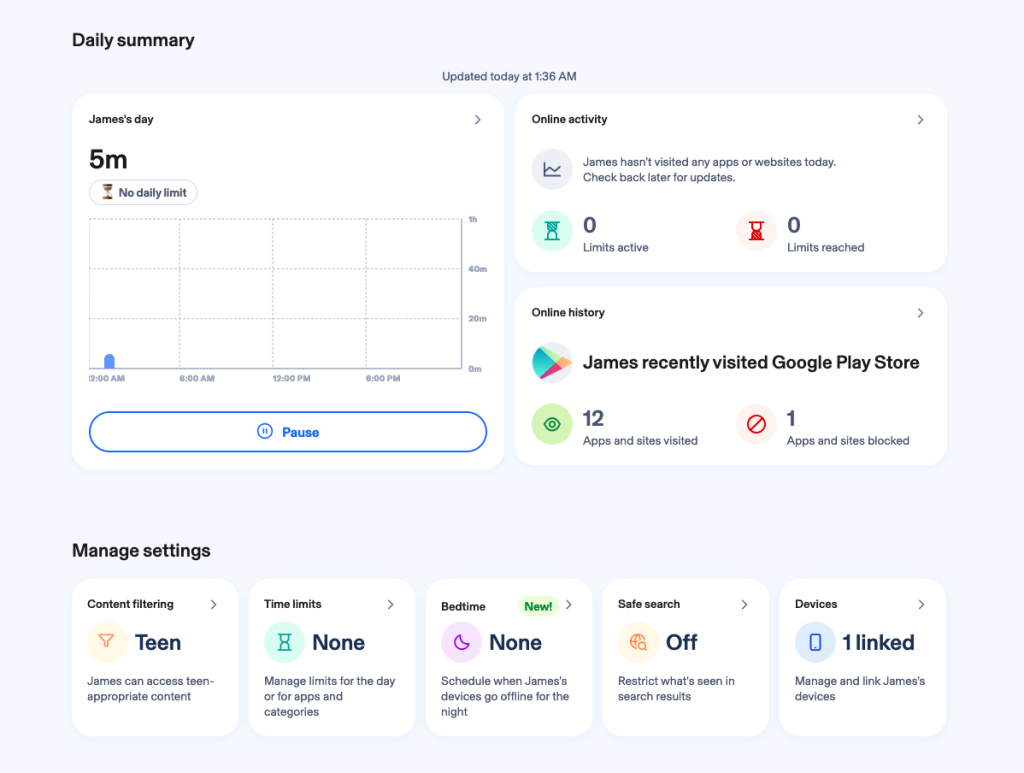Viewport: 1024px width, 773px height.
Task: Click the Content filtering funnel icon
Action: click(x=107, y=642)
